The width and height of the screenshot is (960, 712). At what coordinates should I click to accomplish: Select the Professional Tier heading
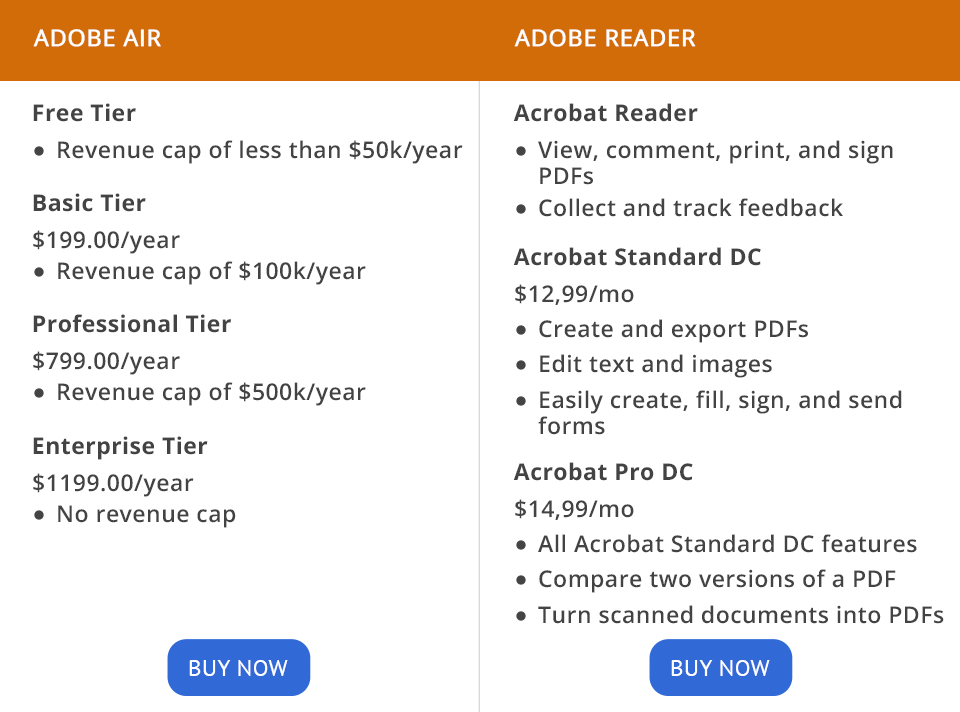tap(131, 324)
